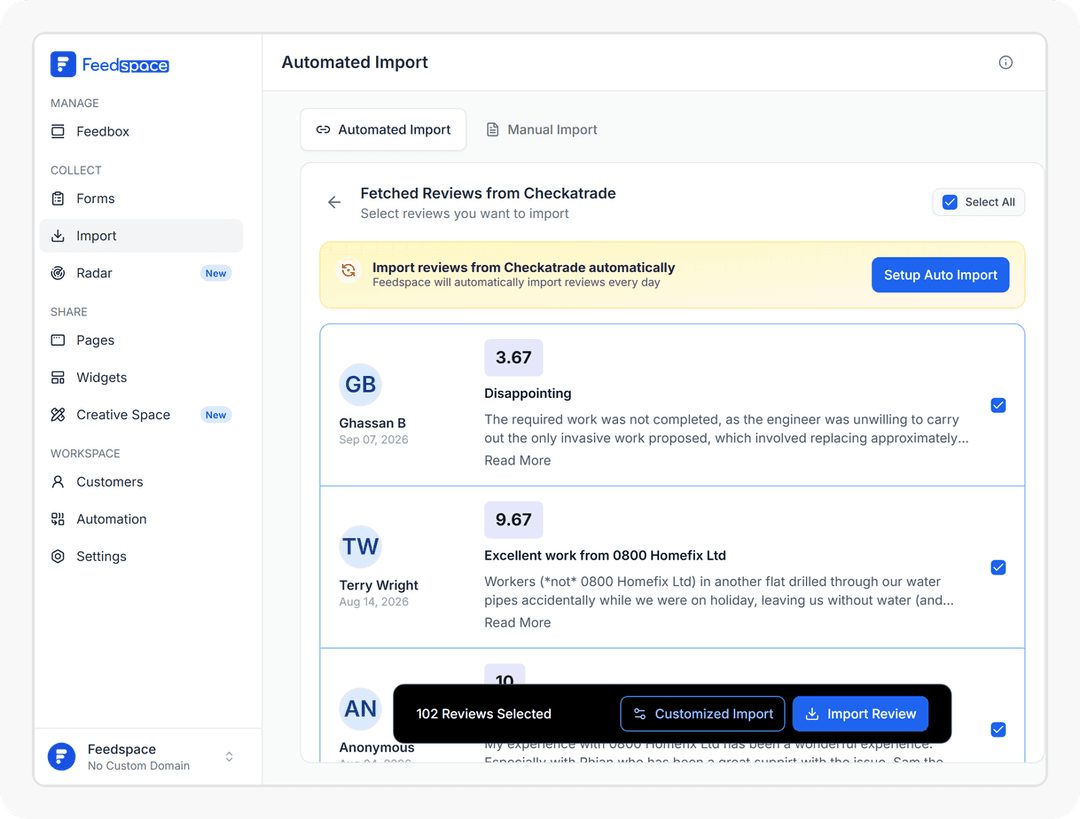Uncheck the Anonymous review checkbox
The height and width of the screenshot is (819, 1080).
[998, 729]
